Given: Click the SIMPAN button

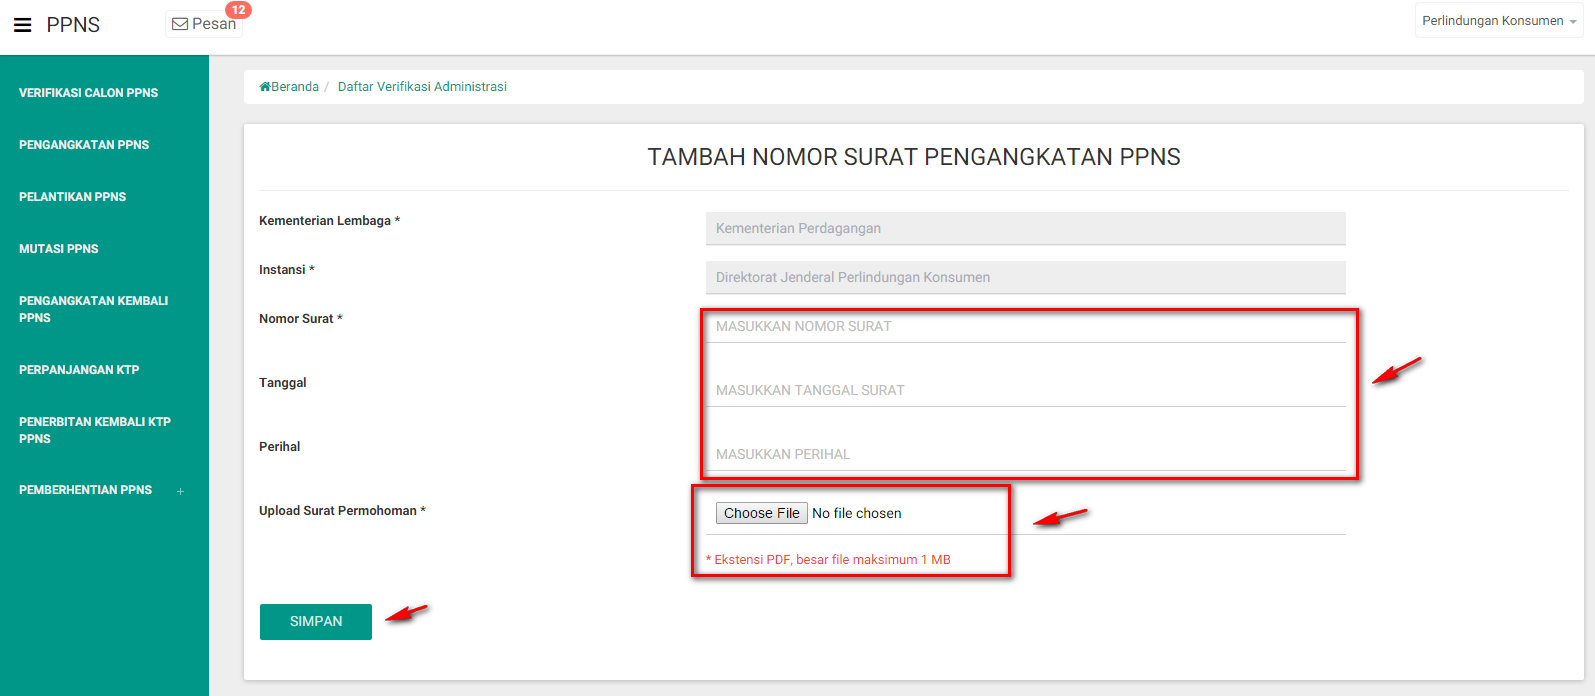Looking at the screenshot, I should coord(316,622).
